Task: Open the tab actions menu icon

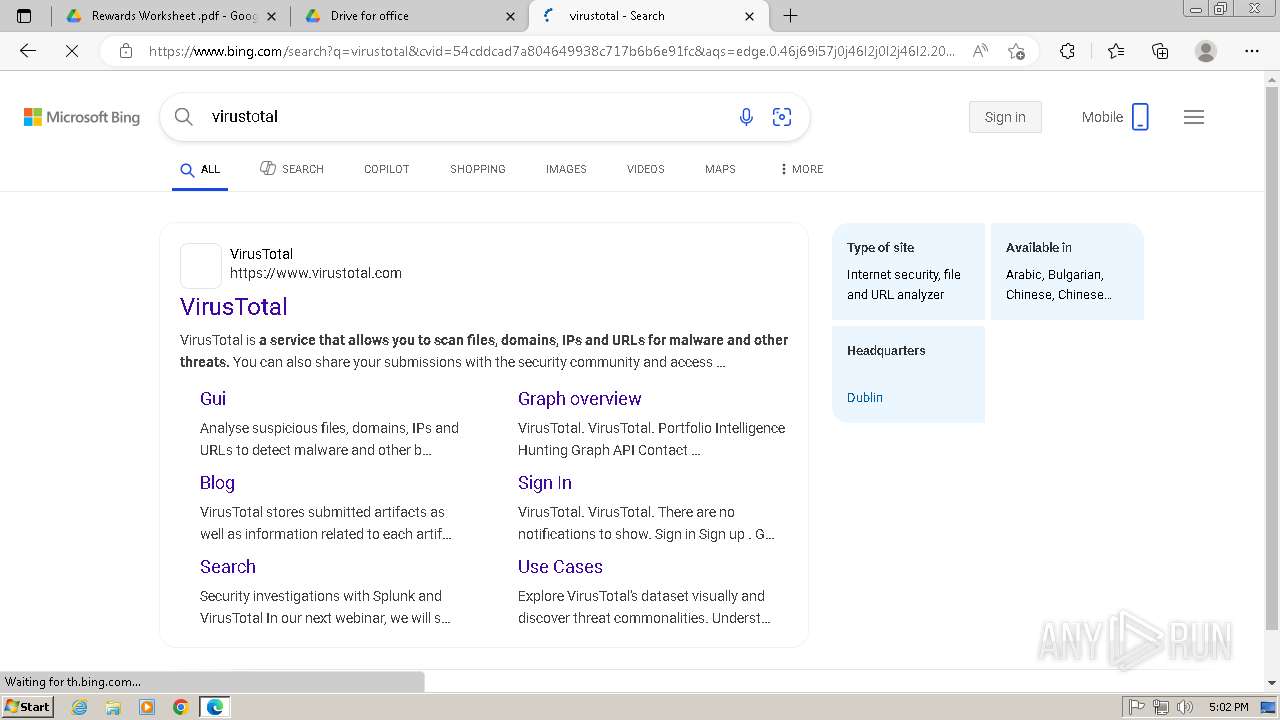Action: click(x=24, y=16)
